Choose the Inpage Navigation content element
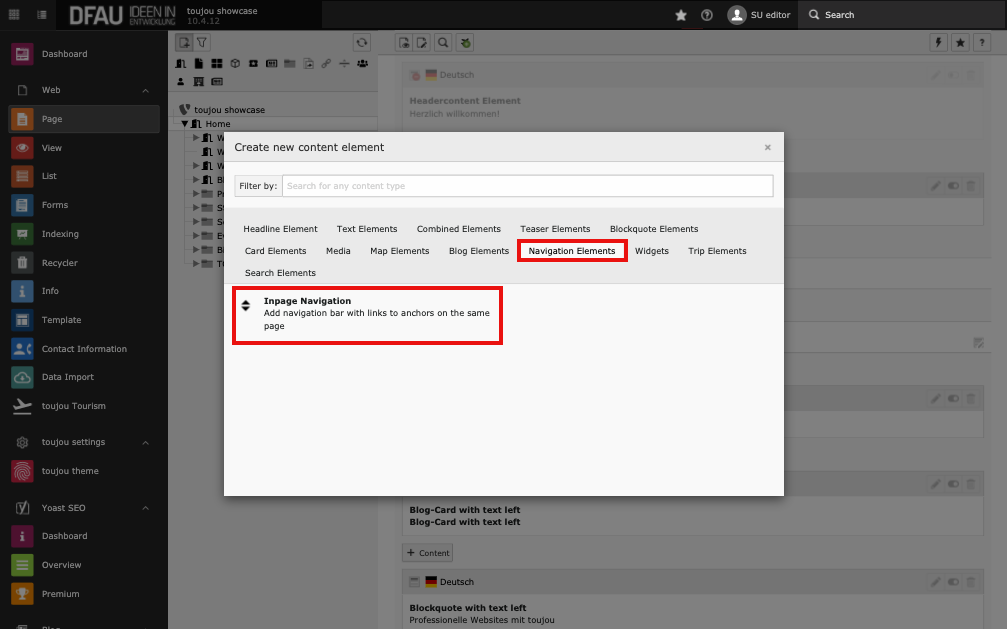 367,313
